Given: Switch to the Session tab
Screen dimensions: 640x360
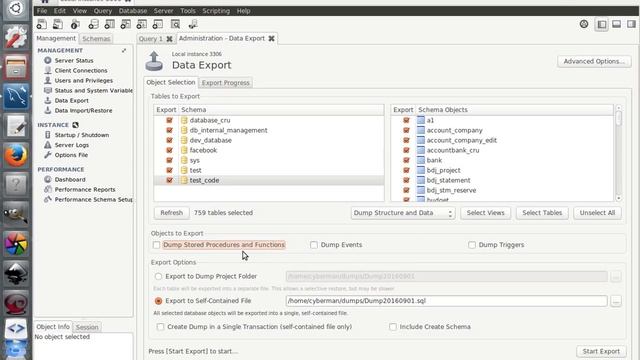Looking at the screenshot, I should tap(87, 327).
